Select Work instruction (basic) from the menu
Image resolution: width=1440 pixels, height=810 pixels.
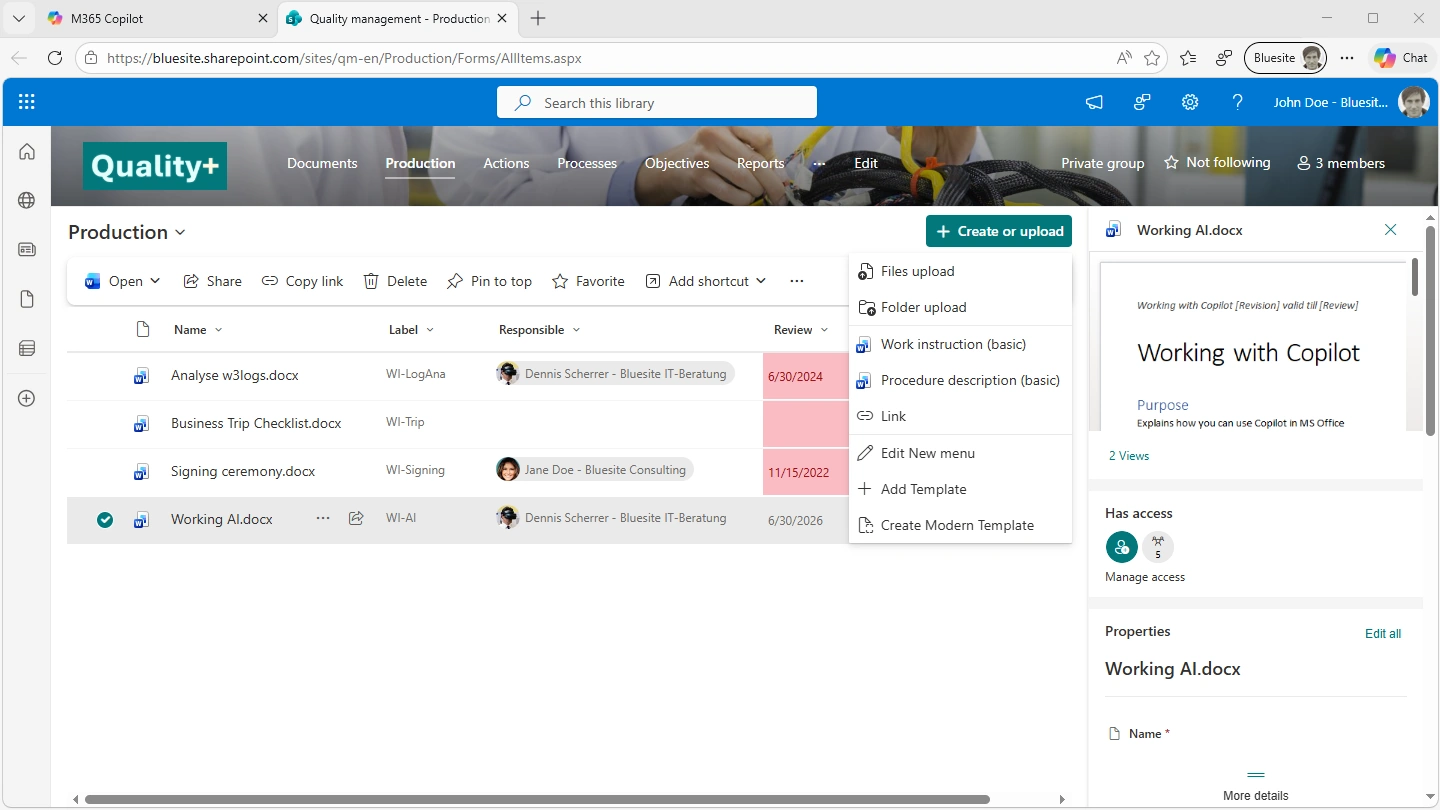(x=952, y=344)
